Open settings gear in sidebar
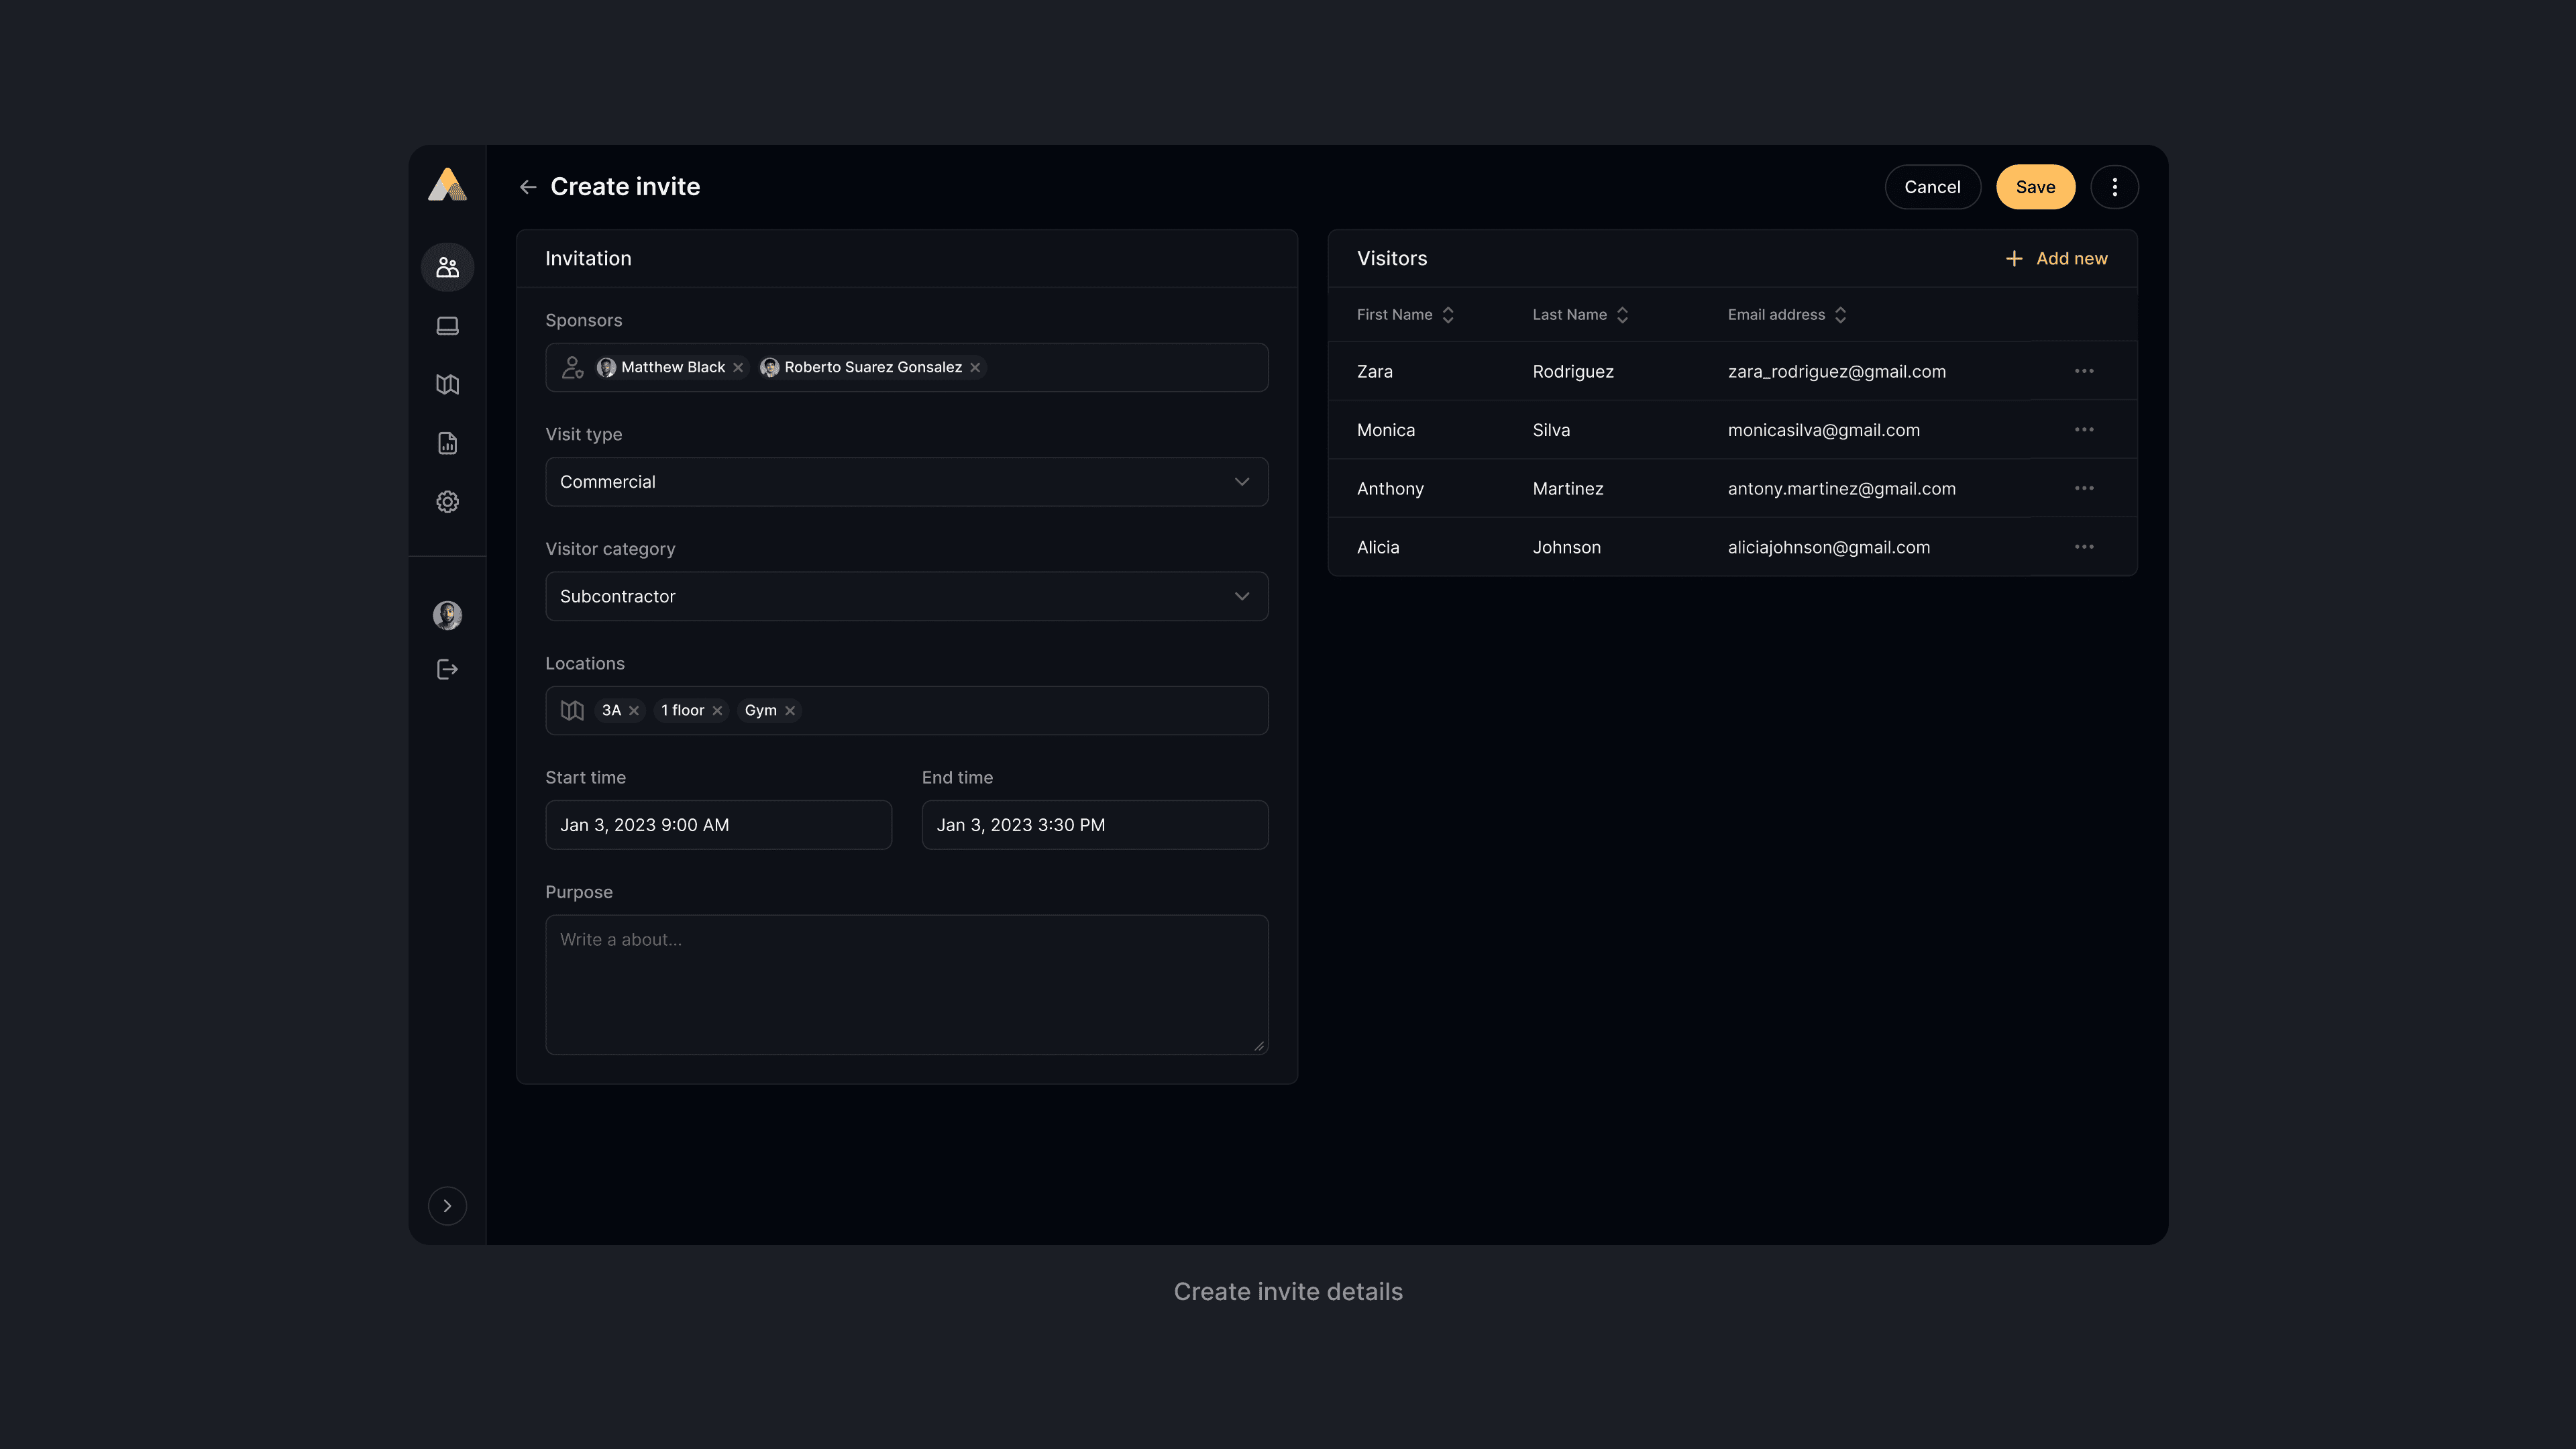2576x1449 pixels. [x=447, y=502]
